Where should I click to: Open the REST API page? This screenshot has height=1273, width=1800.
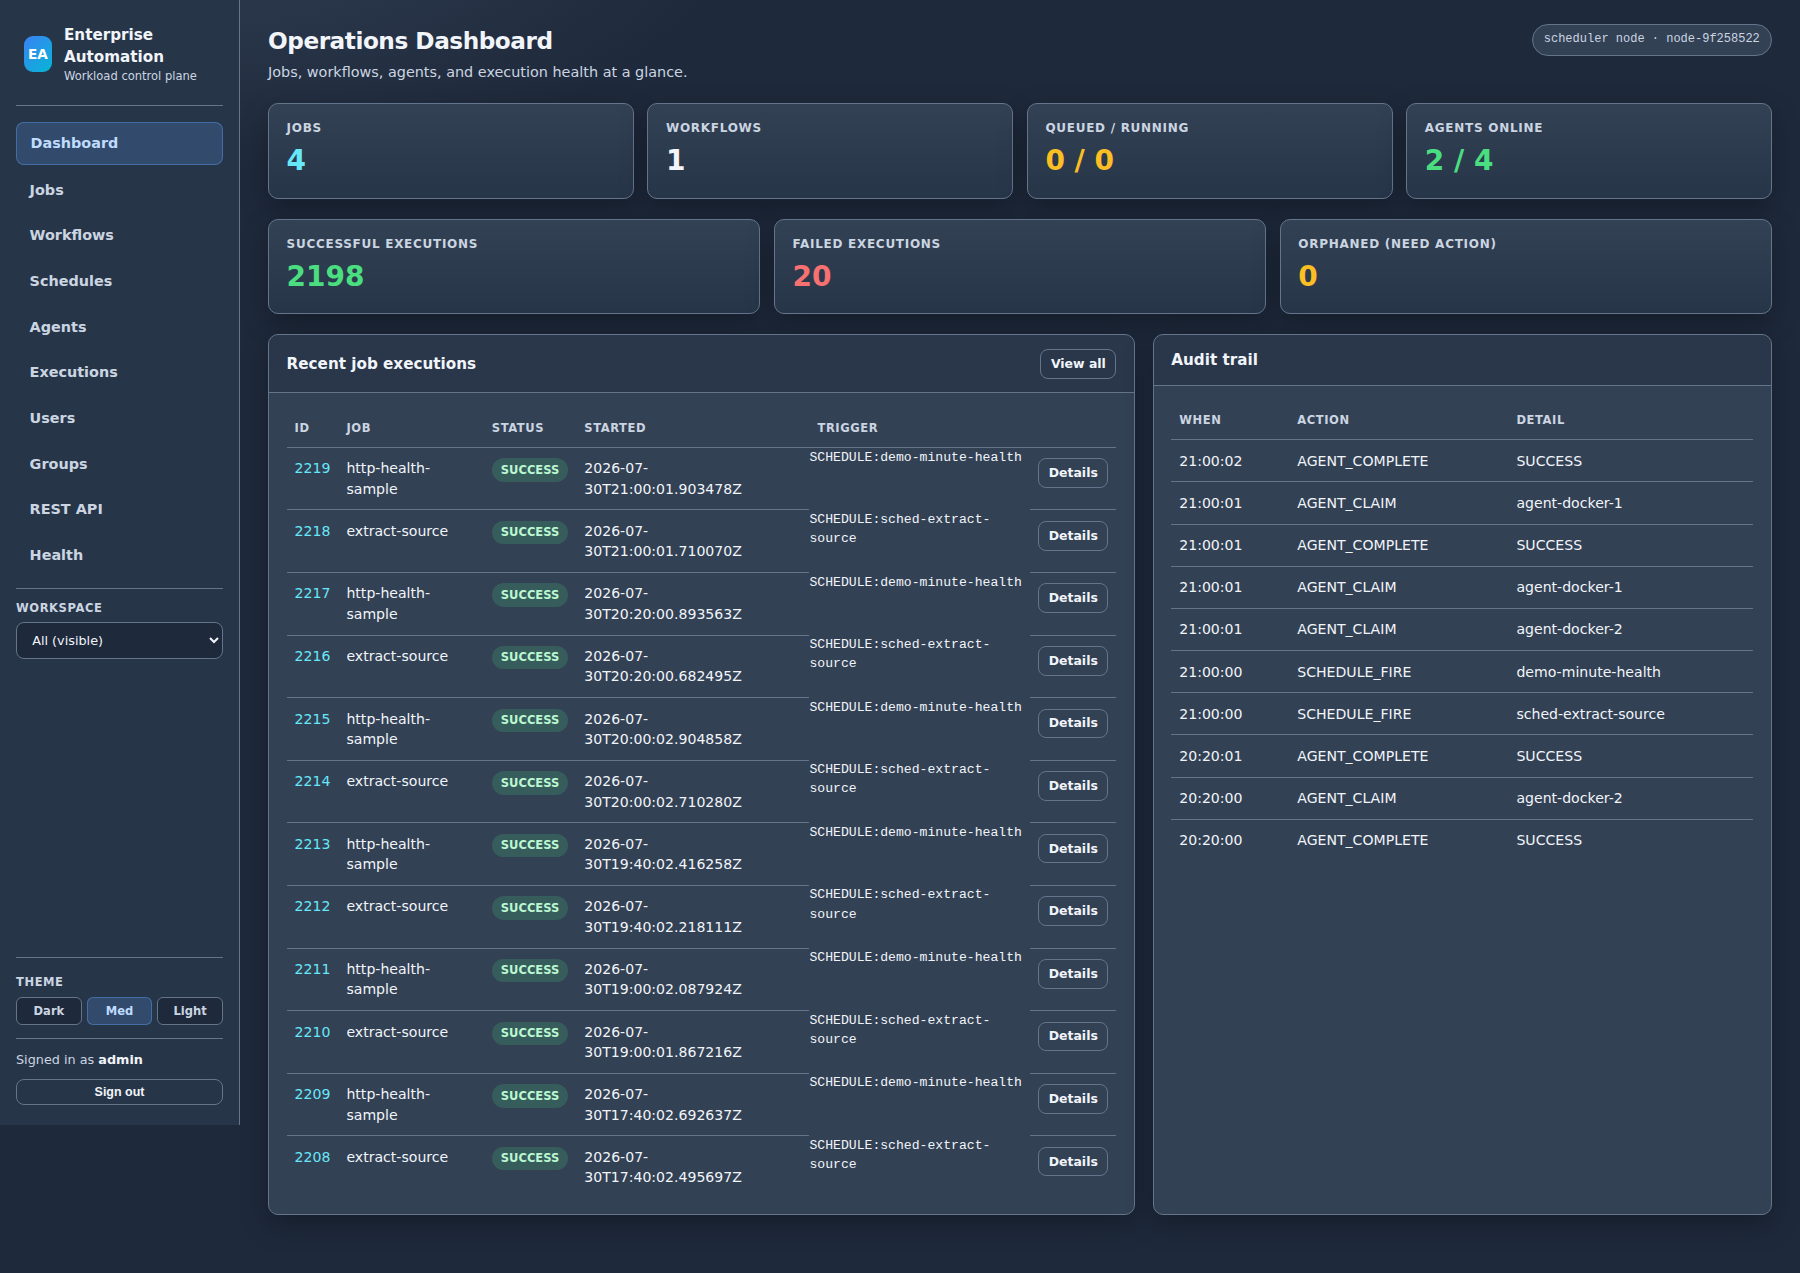119,509
